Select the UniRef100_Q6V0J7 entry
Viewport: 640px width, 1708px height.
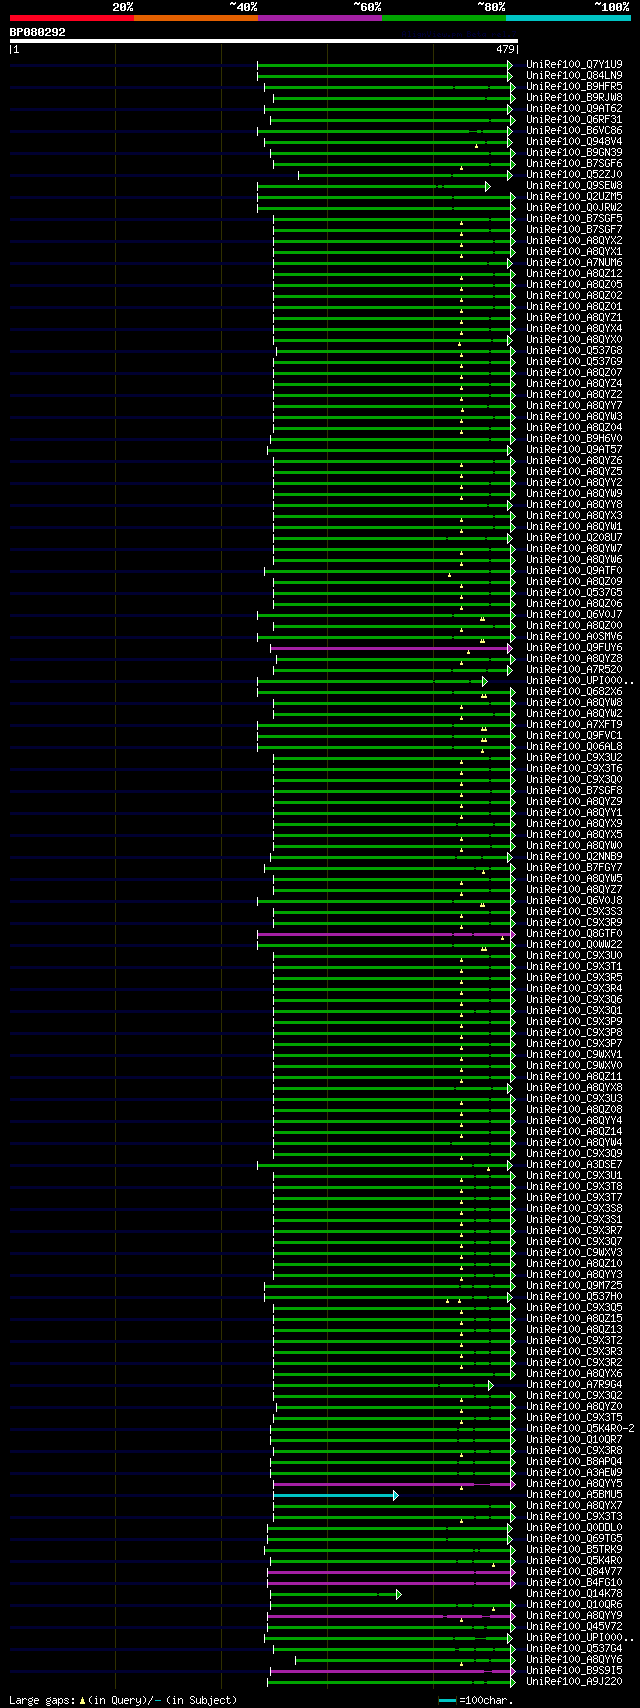pos(574,614)
